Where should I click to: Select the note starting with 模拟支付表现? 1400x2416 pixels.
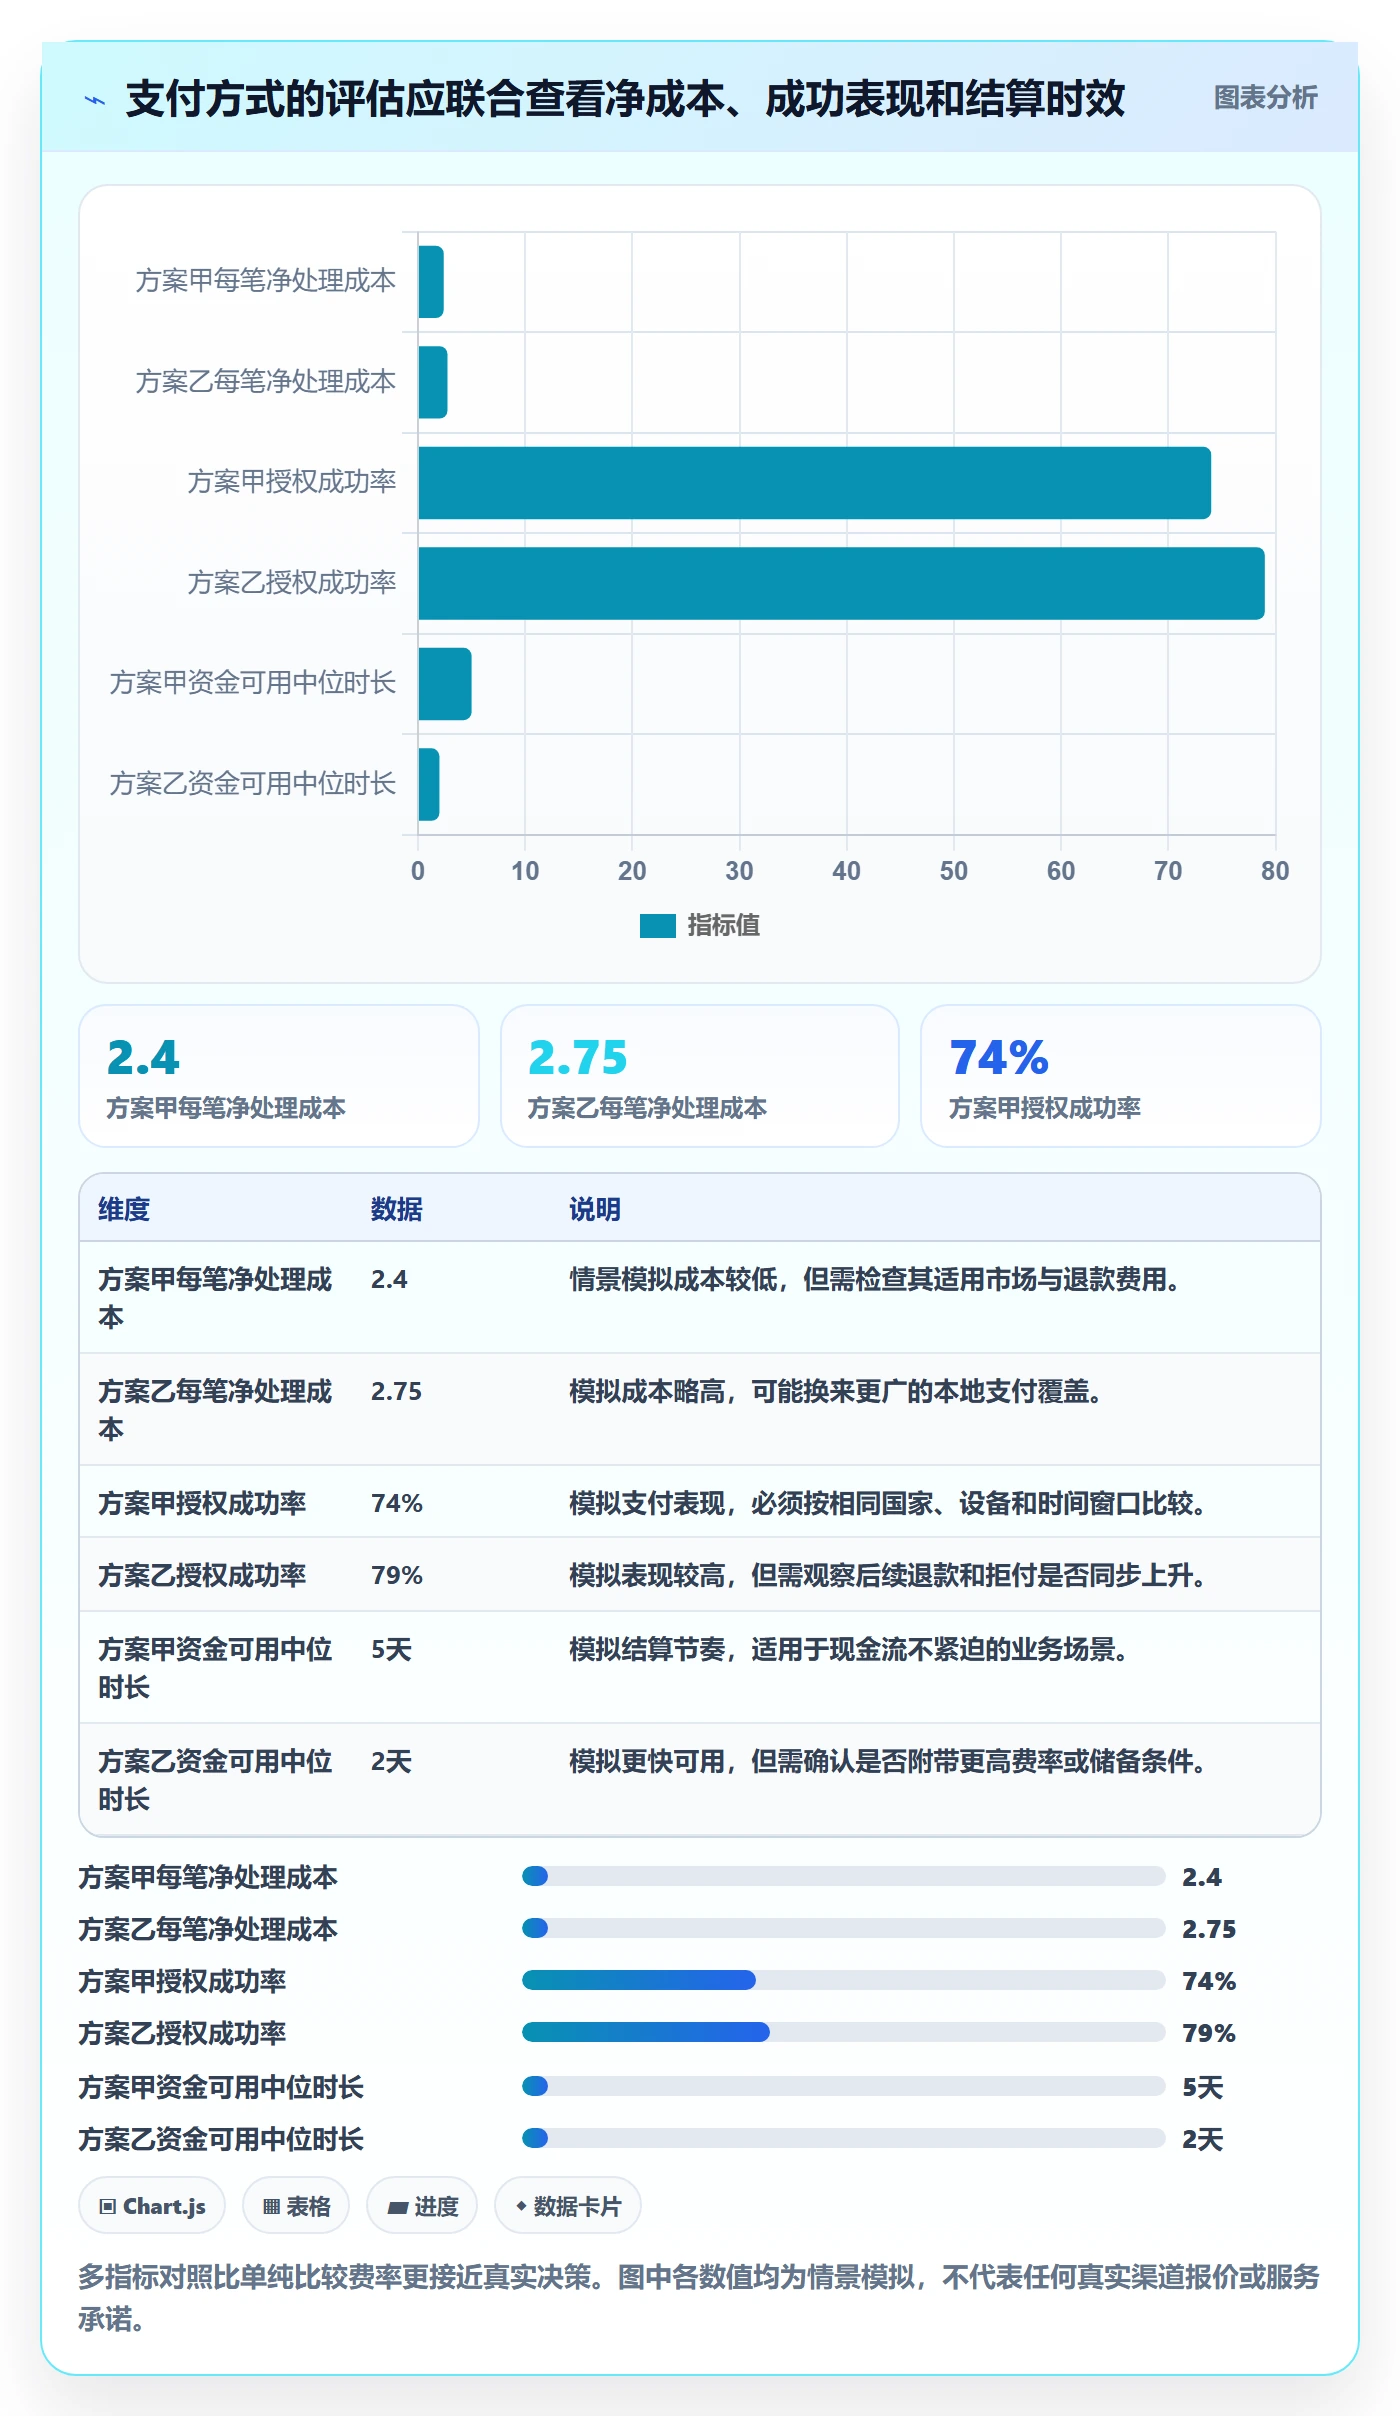888,1503
